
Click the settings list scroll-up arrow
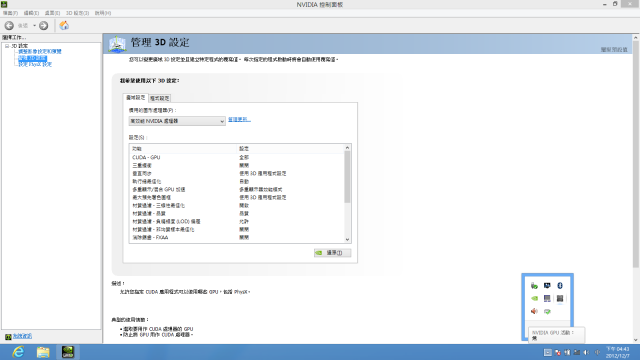click(347, 148)
